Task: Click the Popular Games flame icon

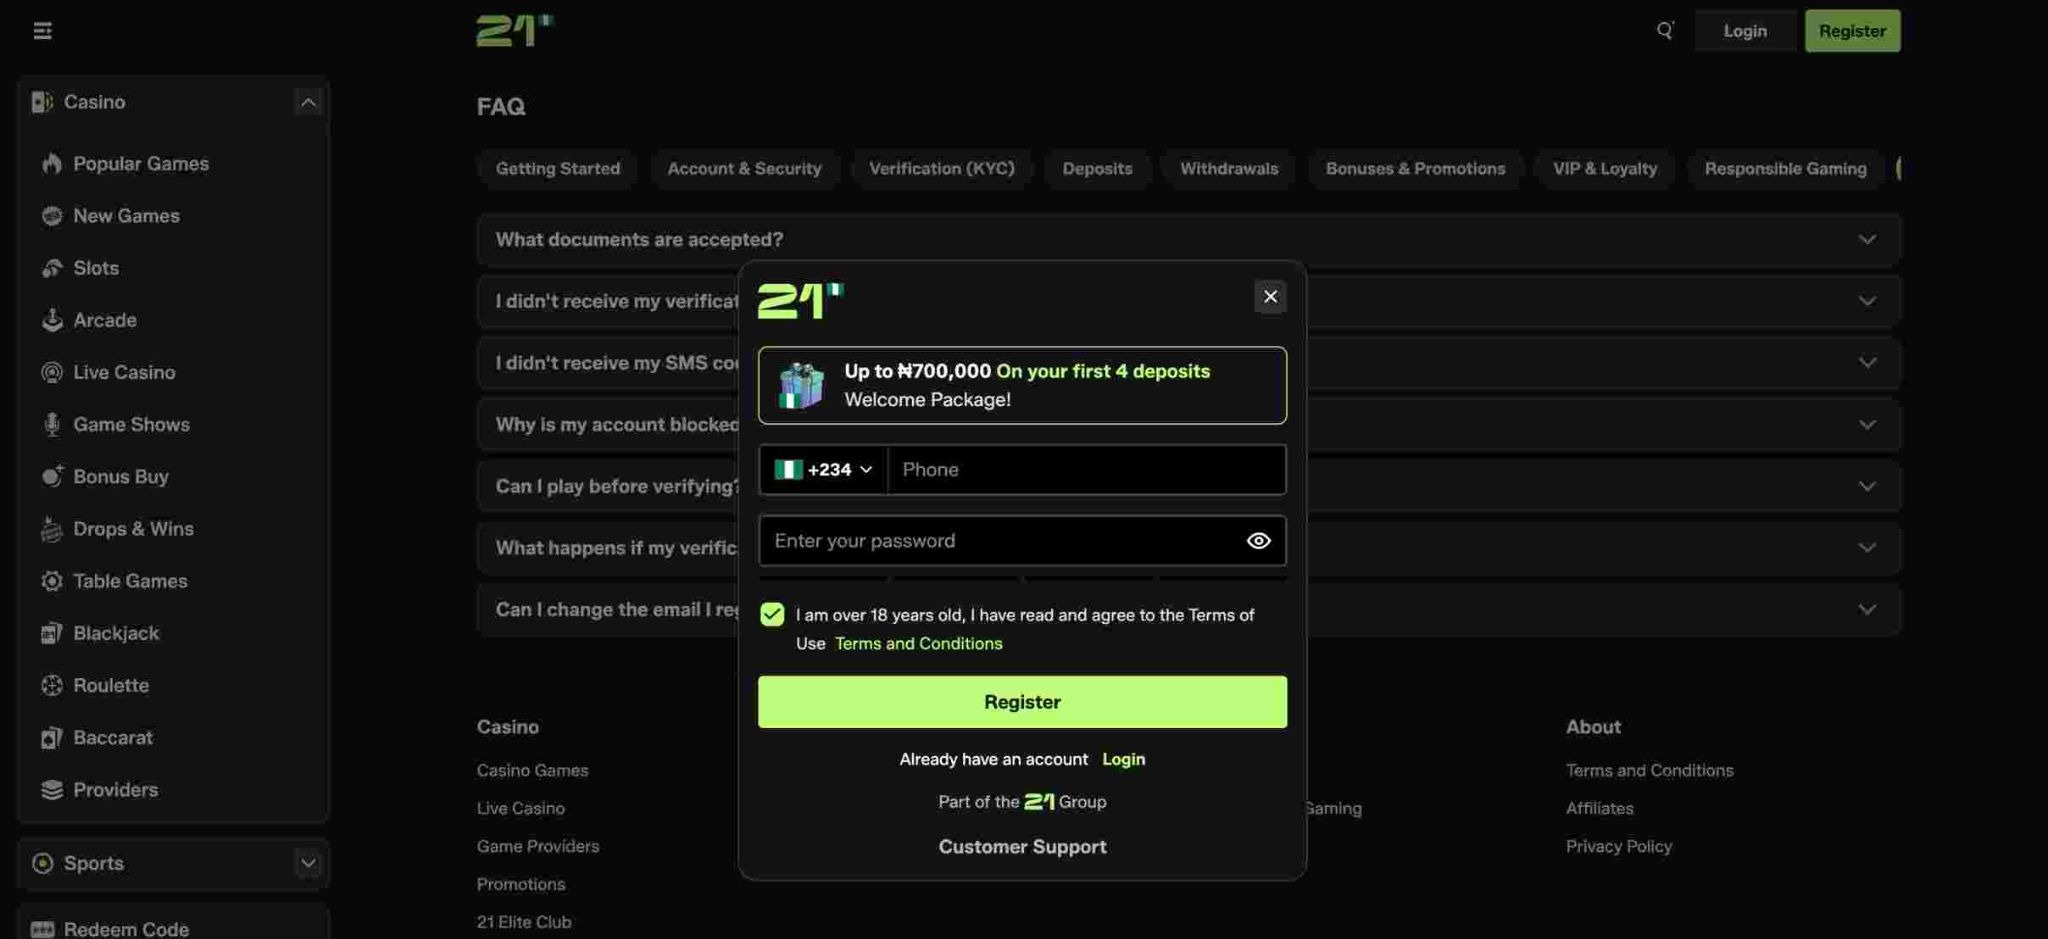Action: click(52, 164)
